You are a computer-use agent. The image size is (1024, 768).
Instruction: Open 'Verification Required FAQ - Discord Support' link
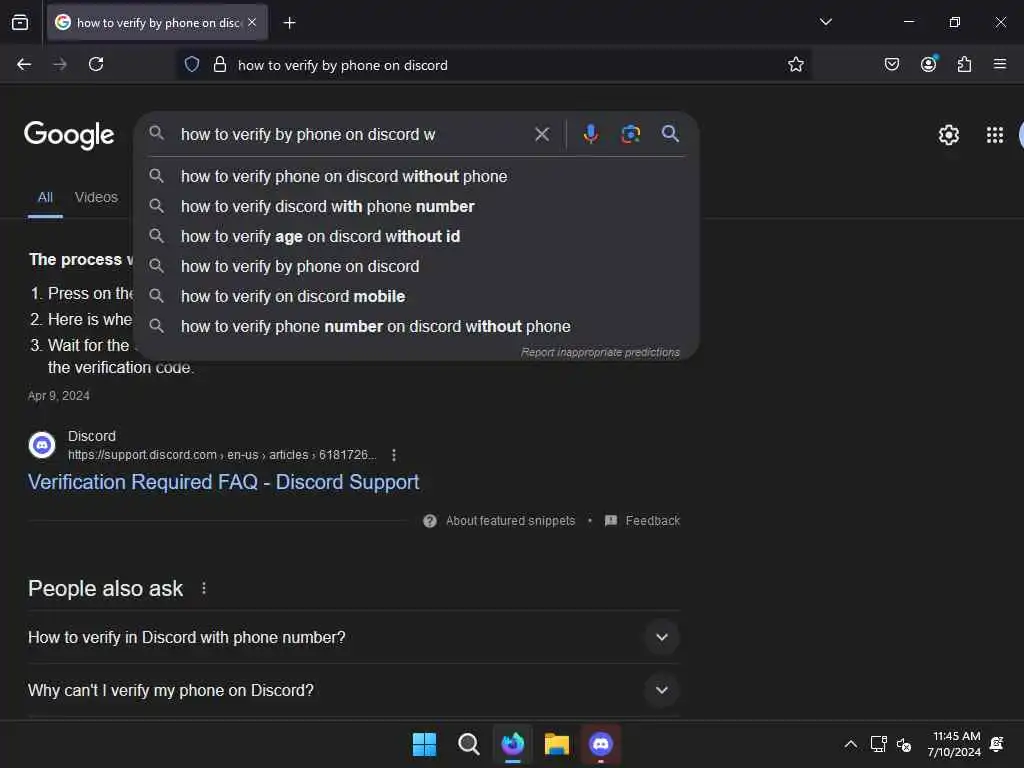pyautogui.click(x=223, y=482)
